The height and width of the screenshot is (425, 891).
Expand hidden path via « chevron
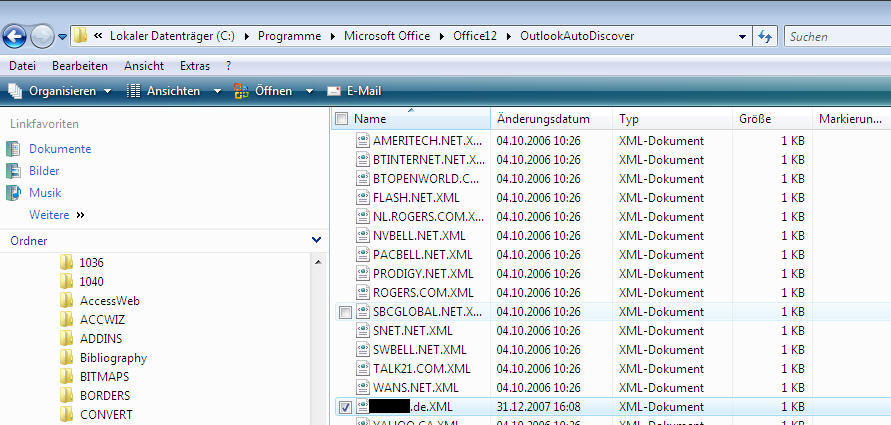[98, 36]
